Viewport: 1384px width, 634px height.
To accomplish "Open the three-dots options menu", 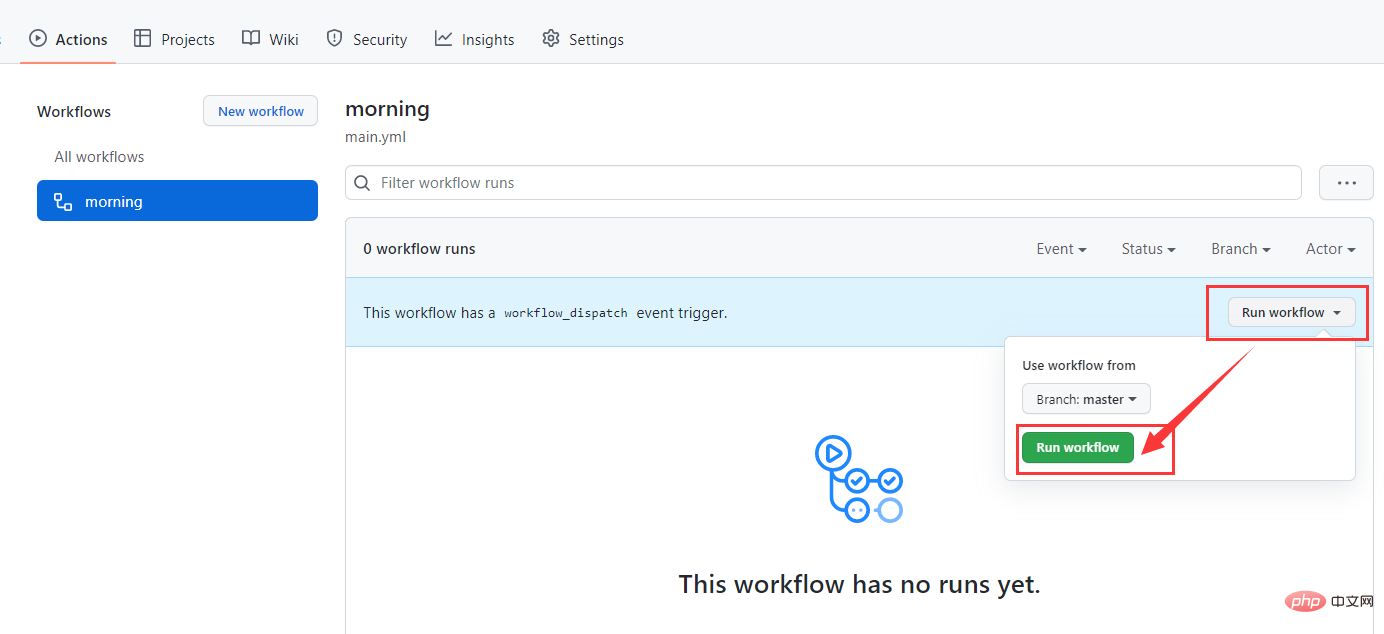I will point(1346,183).
